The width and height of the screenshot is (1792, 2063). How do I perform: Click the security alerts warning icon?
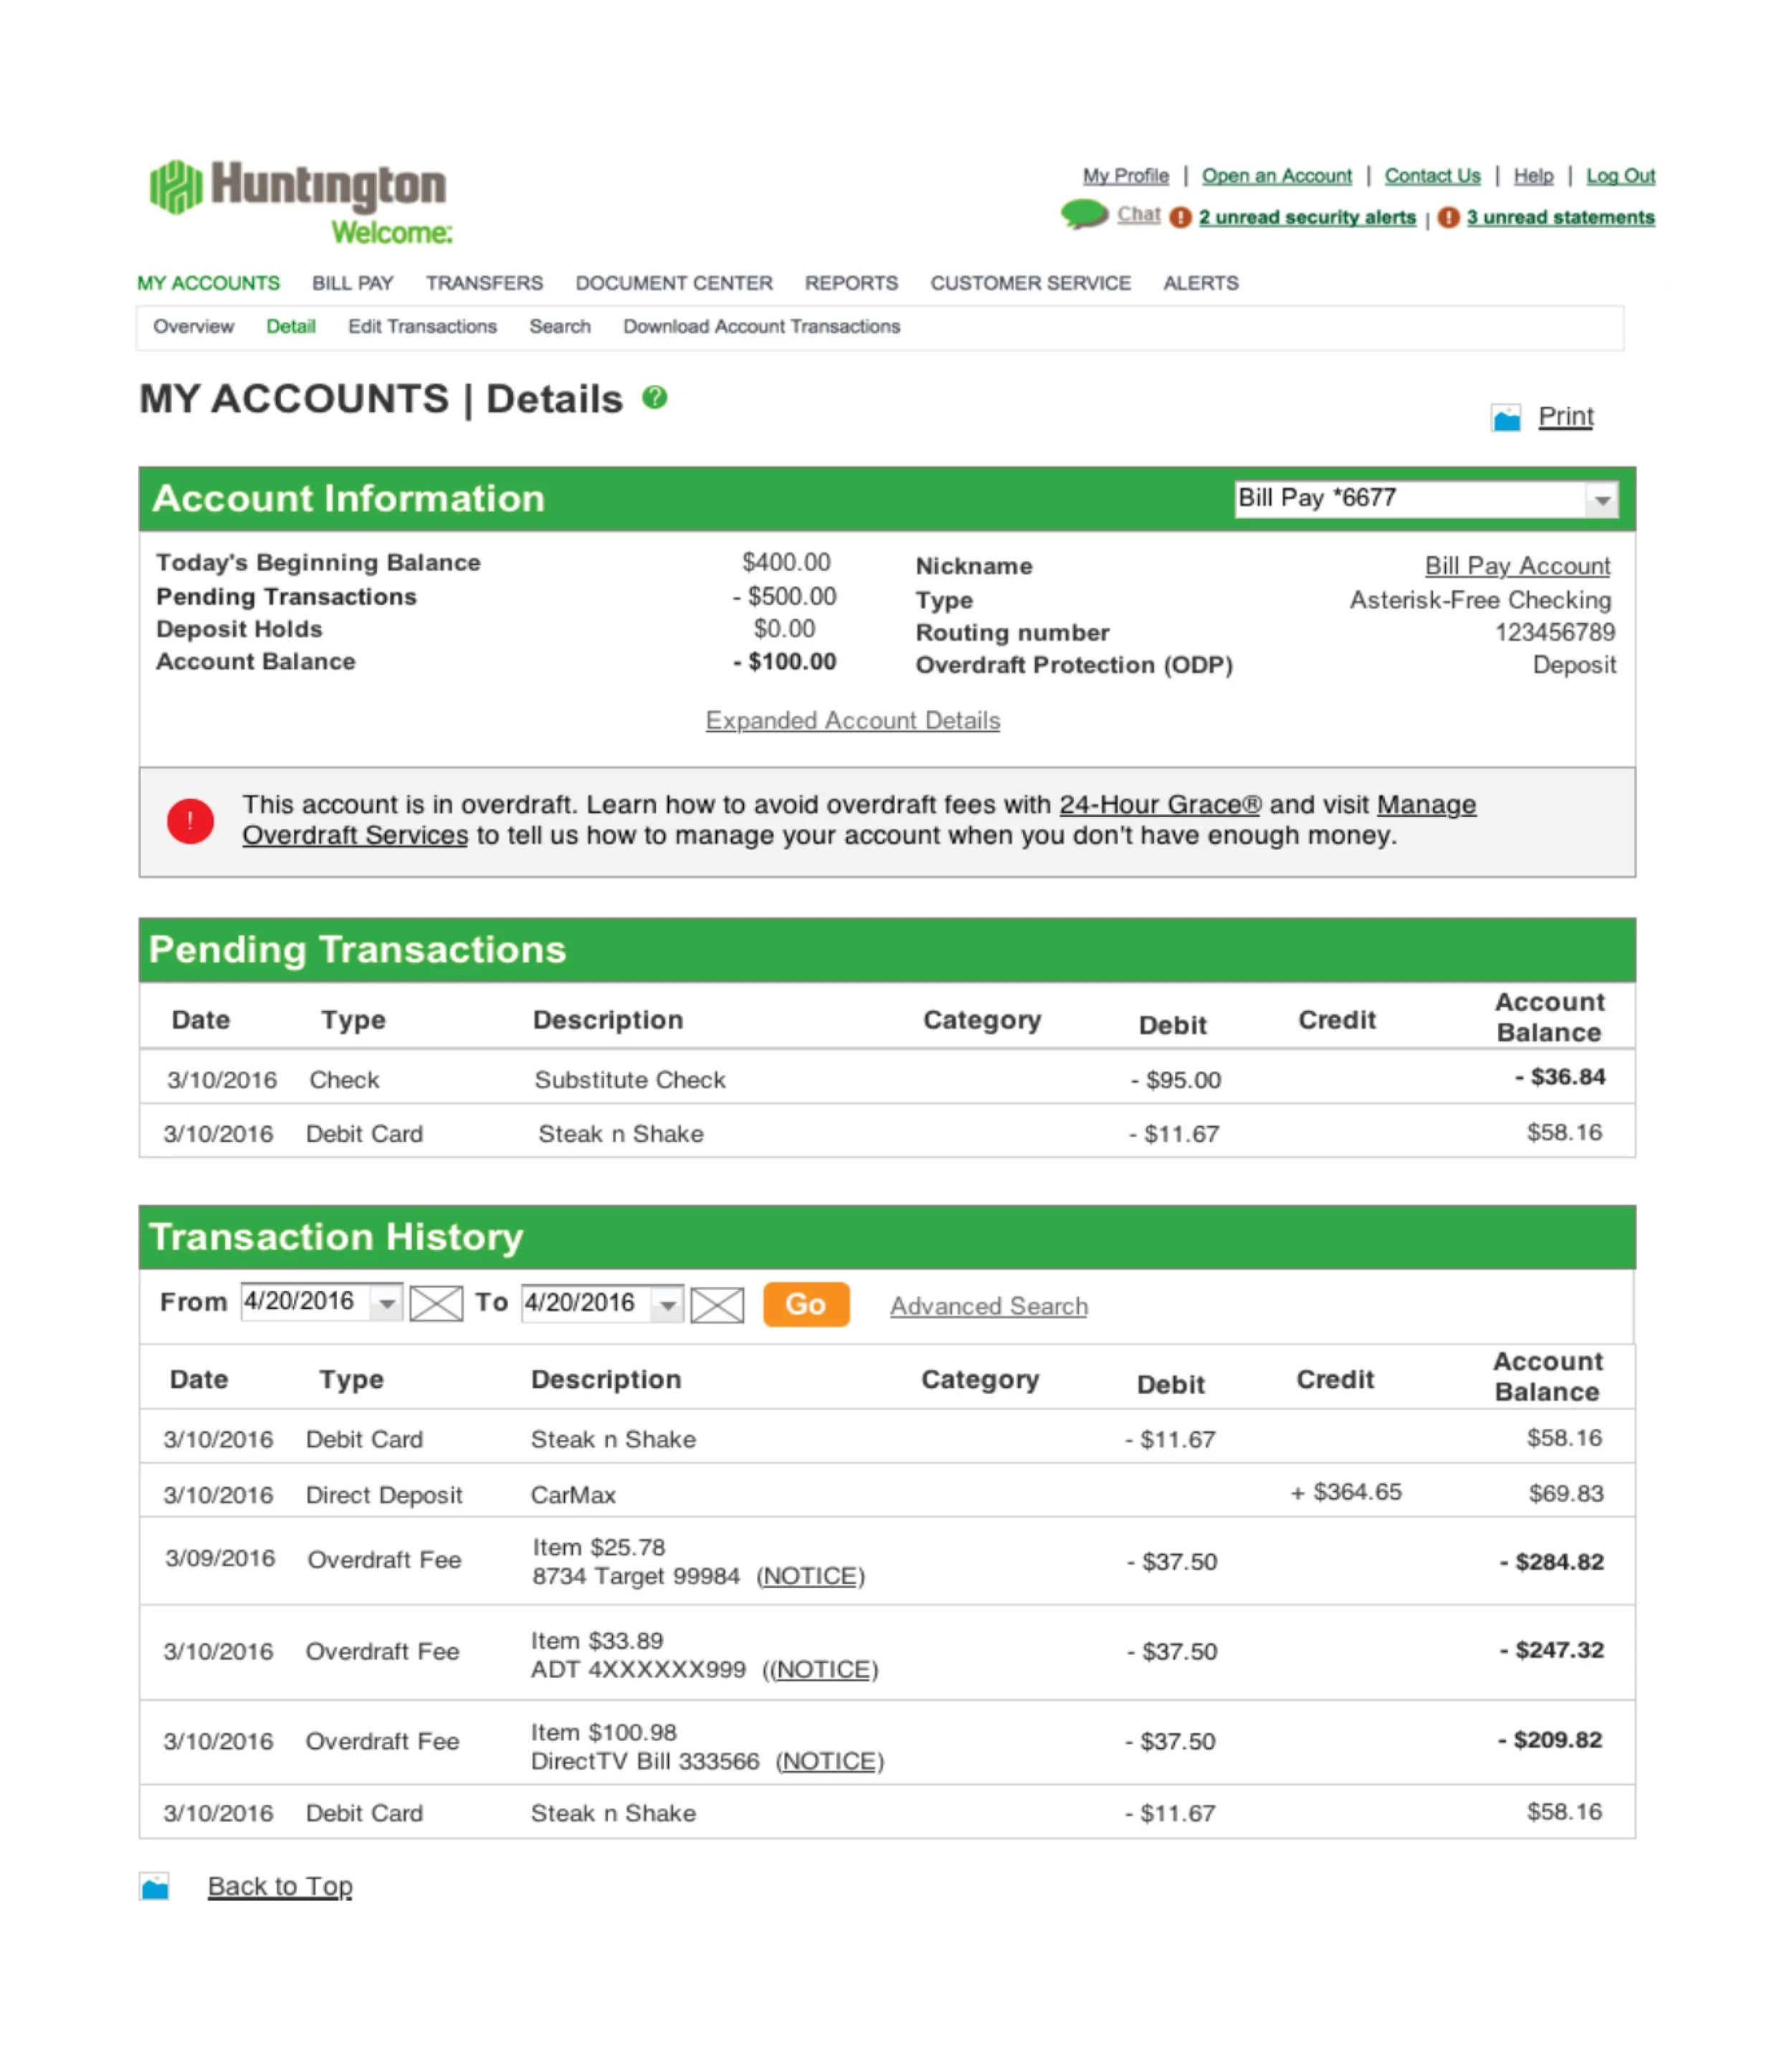tap(1180, 217)
